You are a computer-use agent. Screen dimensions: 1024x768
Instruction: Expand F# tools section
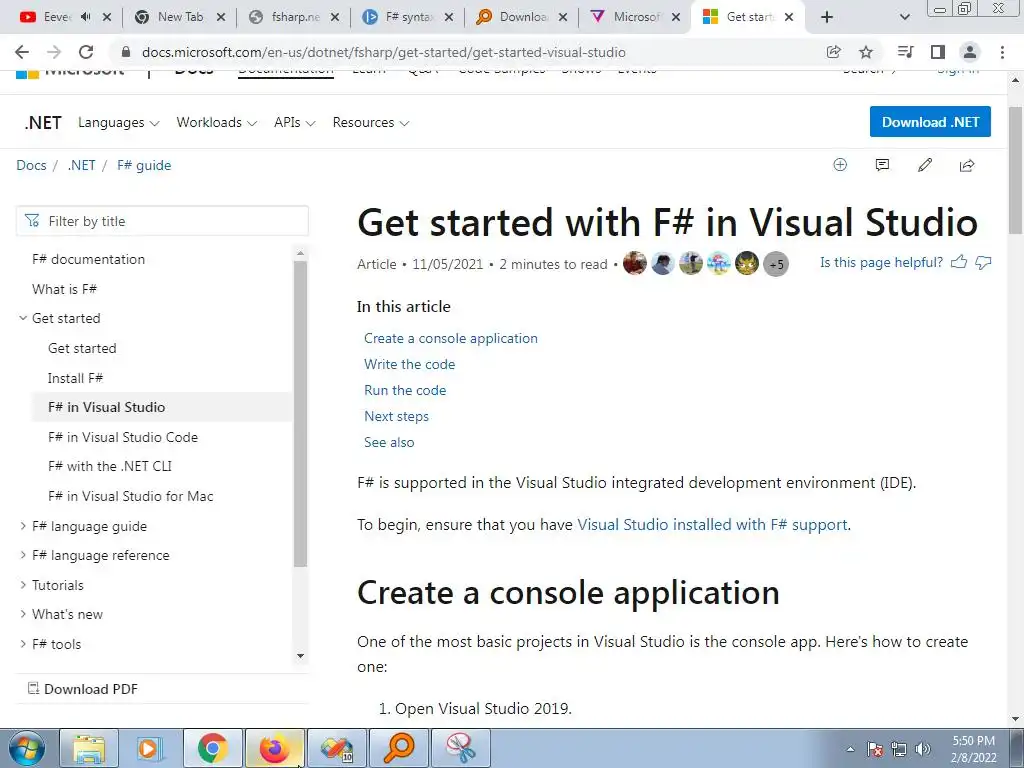click(23, 644)
